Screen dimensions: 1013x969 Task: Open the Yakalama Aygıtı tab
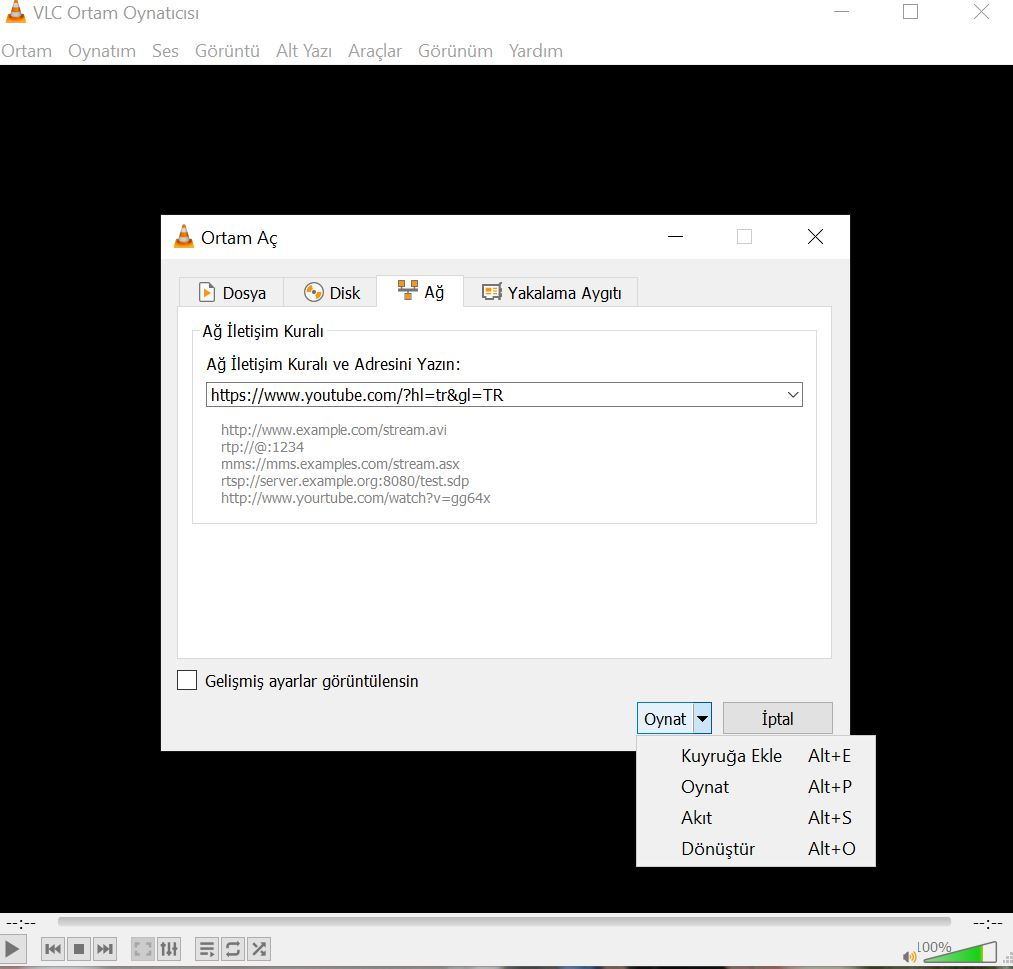tap(551, 292)
